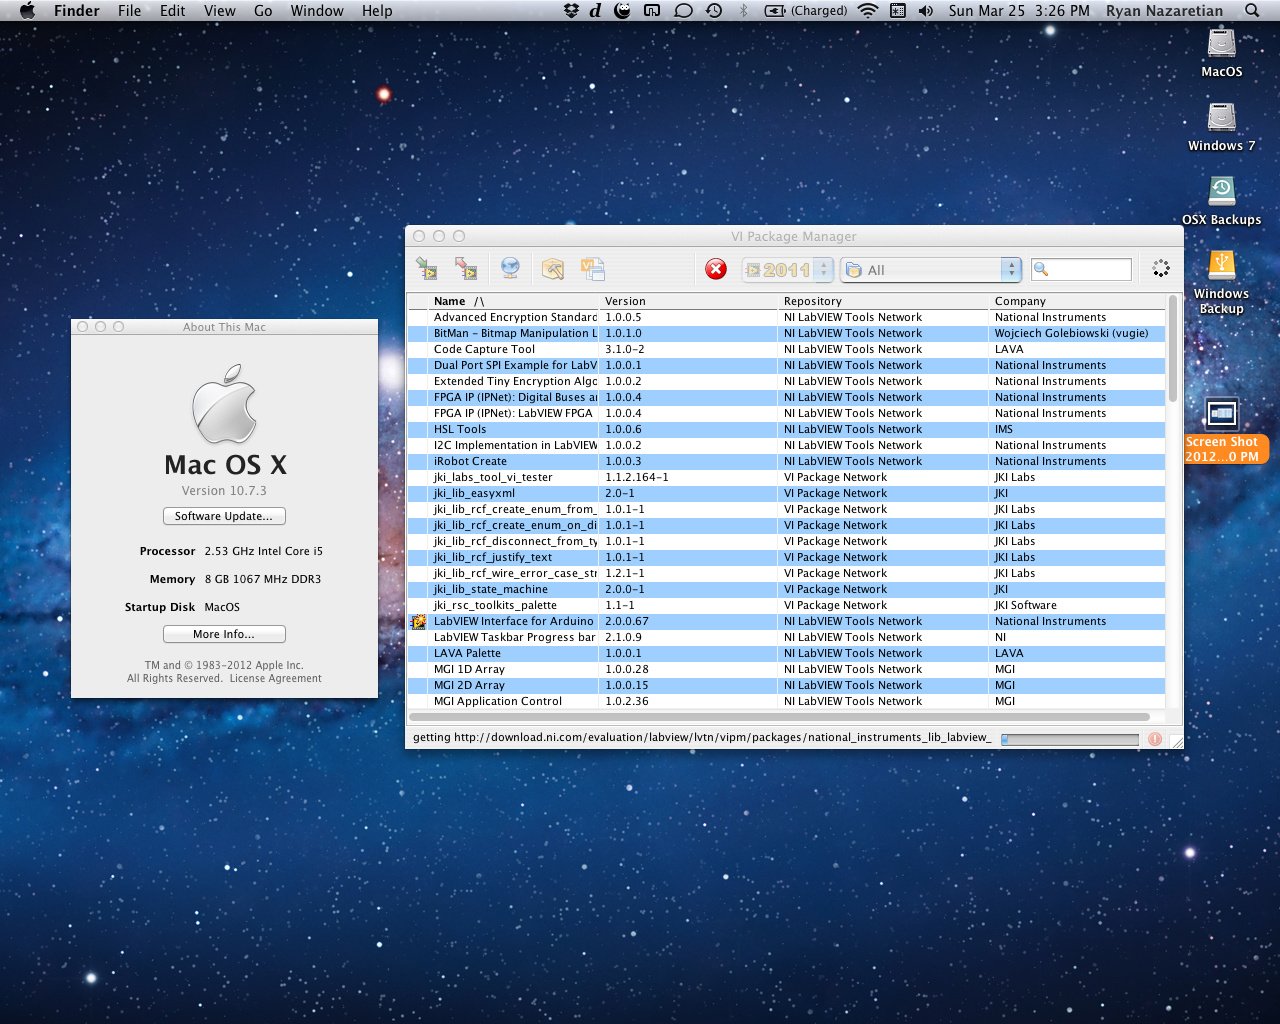
Task: Open the Finder menu
Action: [x=76, y=11]
